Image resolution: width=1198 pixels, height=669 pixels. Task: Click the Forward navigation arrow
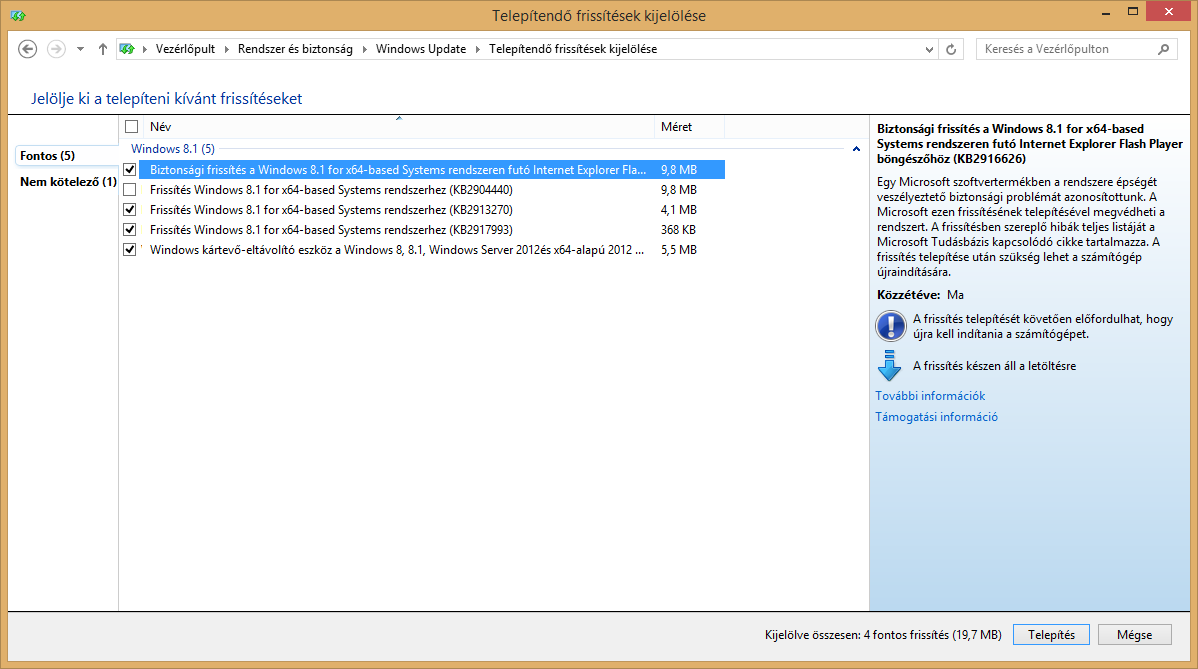coord(56,49)
